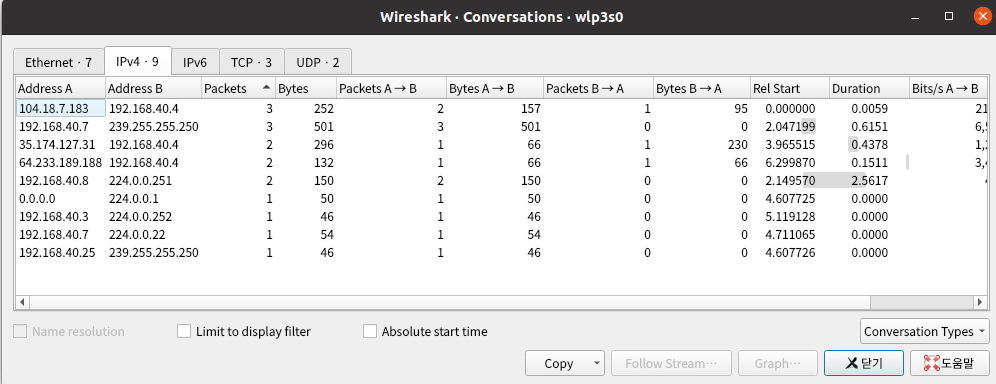Enable the Absolute start time checkbox
The image size is (996, 384).
(370, 331)
